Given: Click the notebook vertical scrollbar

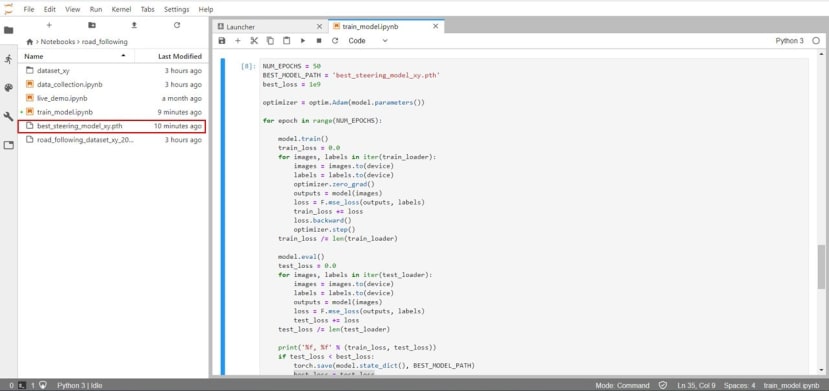Looking at the screenshot, I should (821, 267).
